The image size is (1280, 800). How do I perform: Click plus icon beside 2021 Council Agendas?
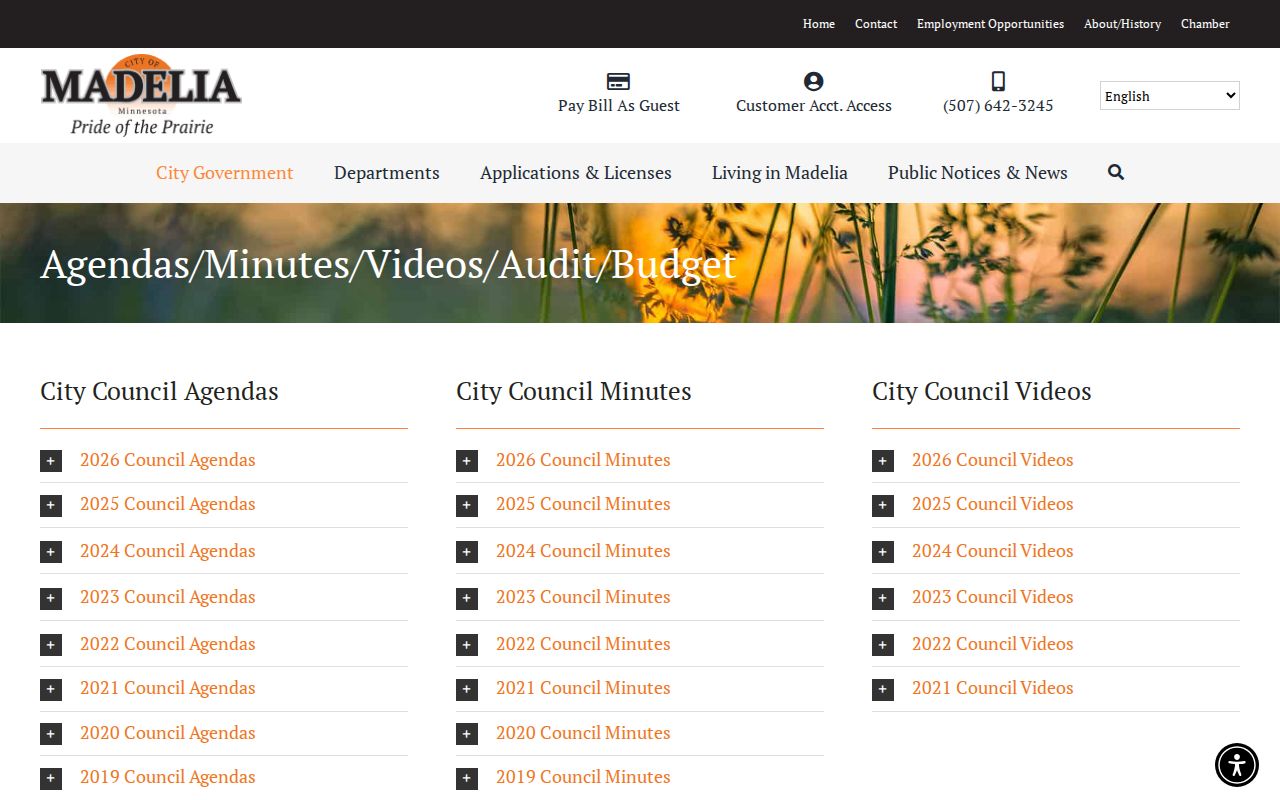click(x=51, y=689)
